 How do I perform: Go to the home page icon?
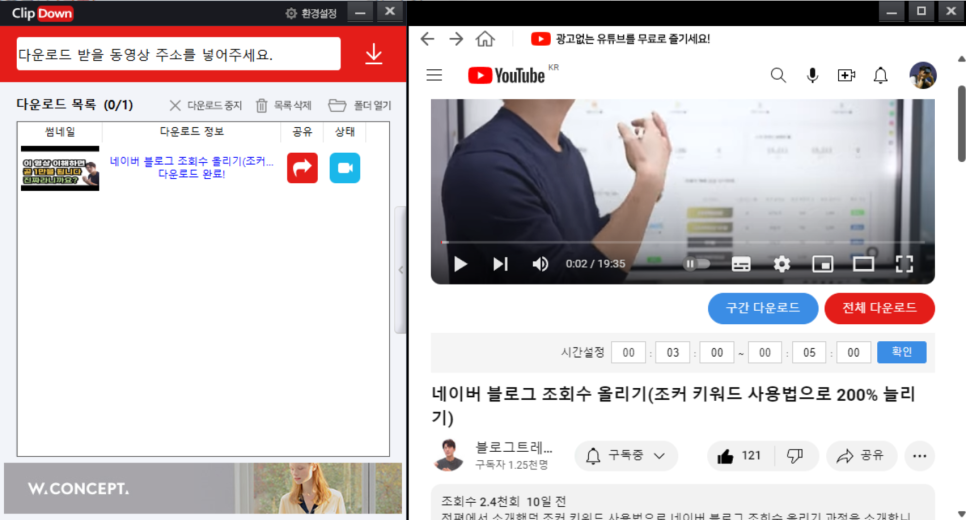coord(485,39)
